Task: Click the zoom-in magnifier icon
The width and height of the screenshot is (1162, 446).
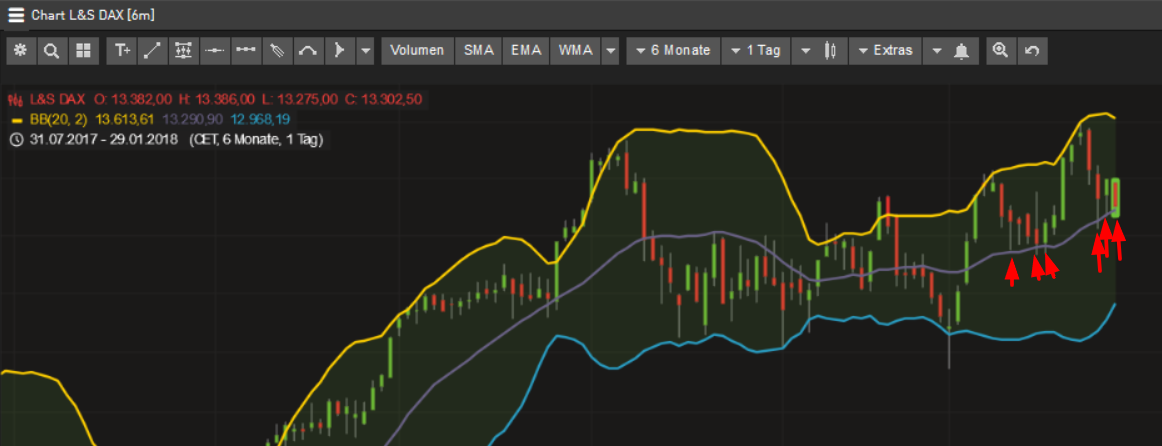Action: click(998, 51)
